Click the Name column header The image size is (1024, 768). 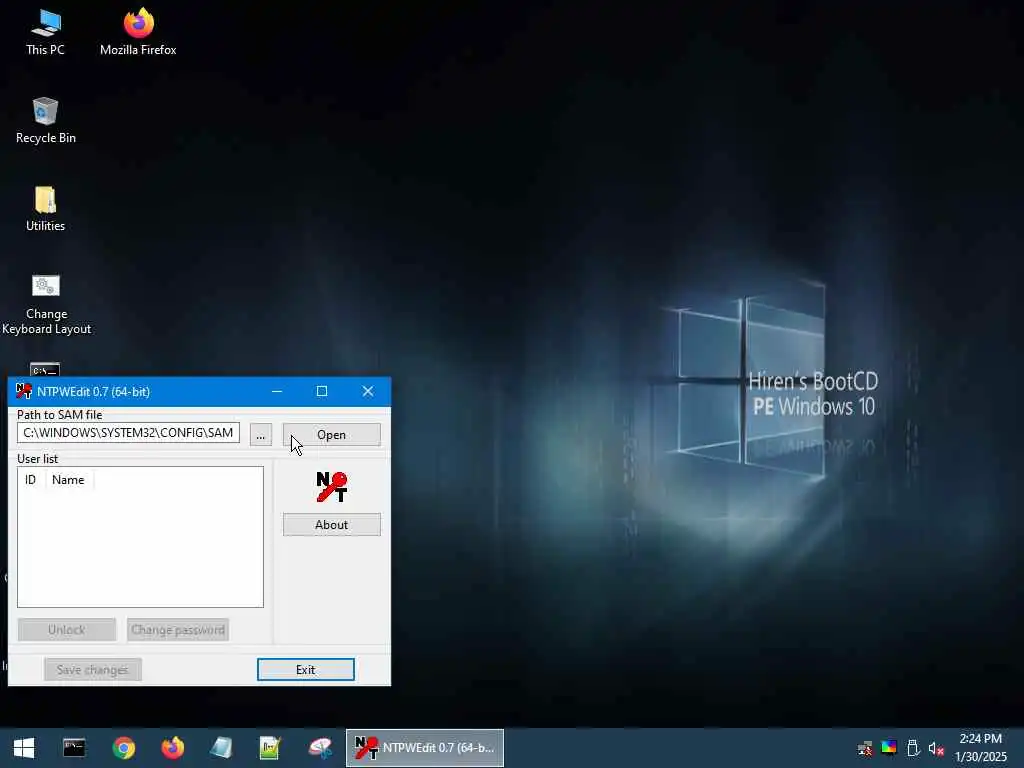tap(69, 480)
